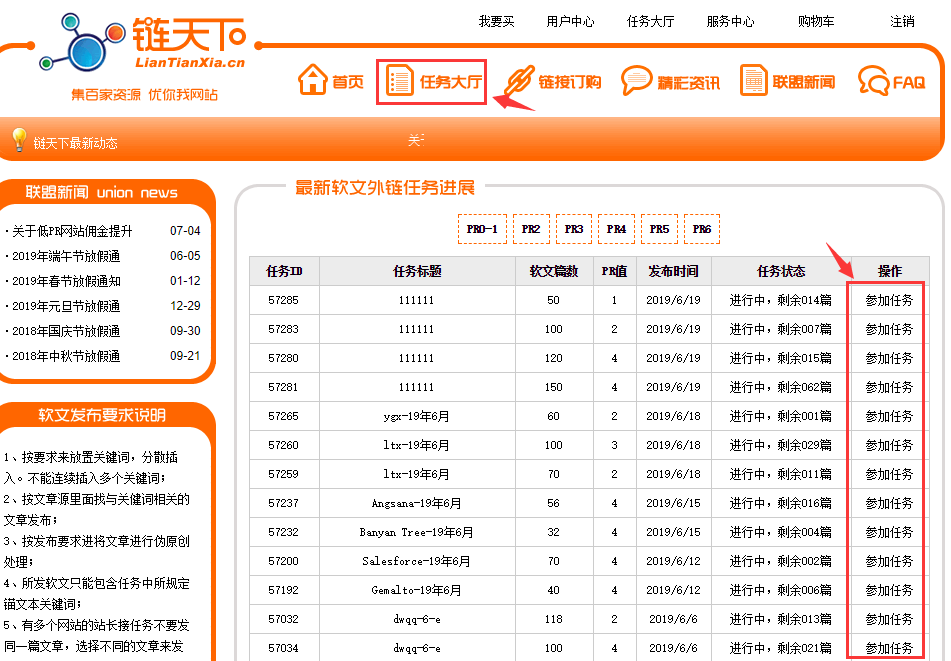Open 我要买 in the top menu
The image size is (951, 661).
click(496, 22)
